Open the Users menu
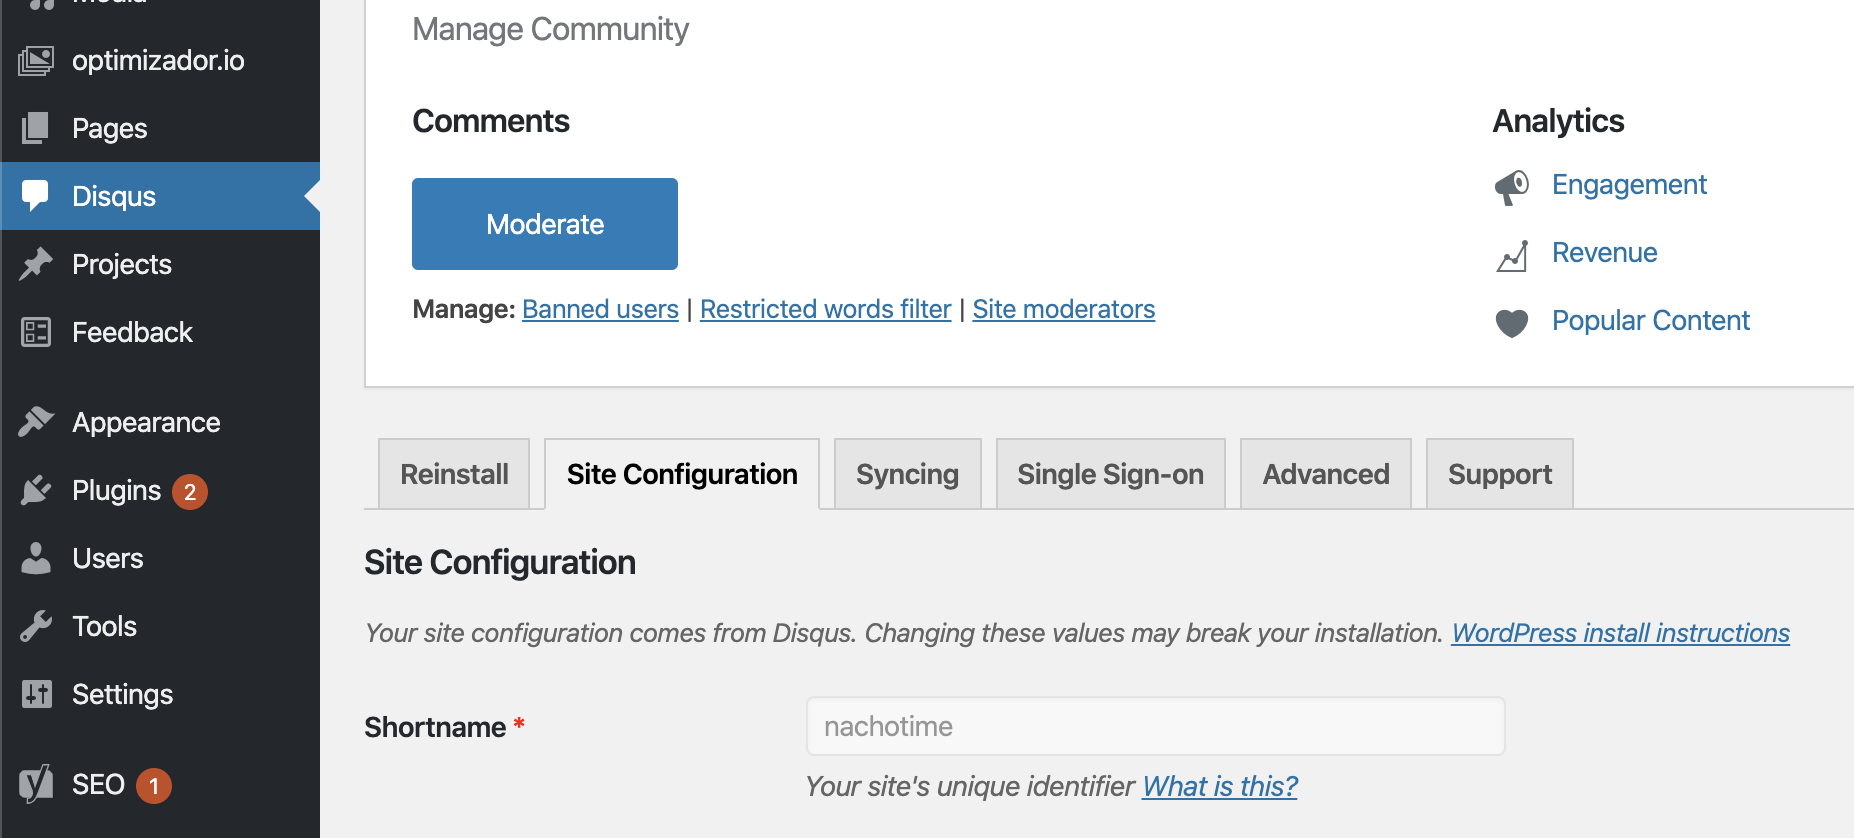Viewport: 1854px width, 838px height. point(160,558)
